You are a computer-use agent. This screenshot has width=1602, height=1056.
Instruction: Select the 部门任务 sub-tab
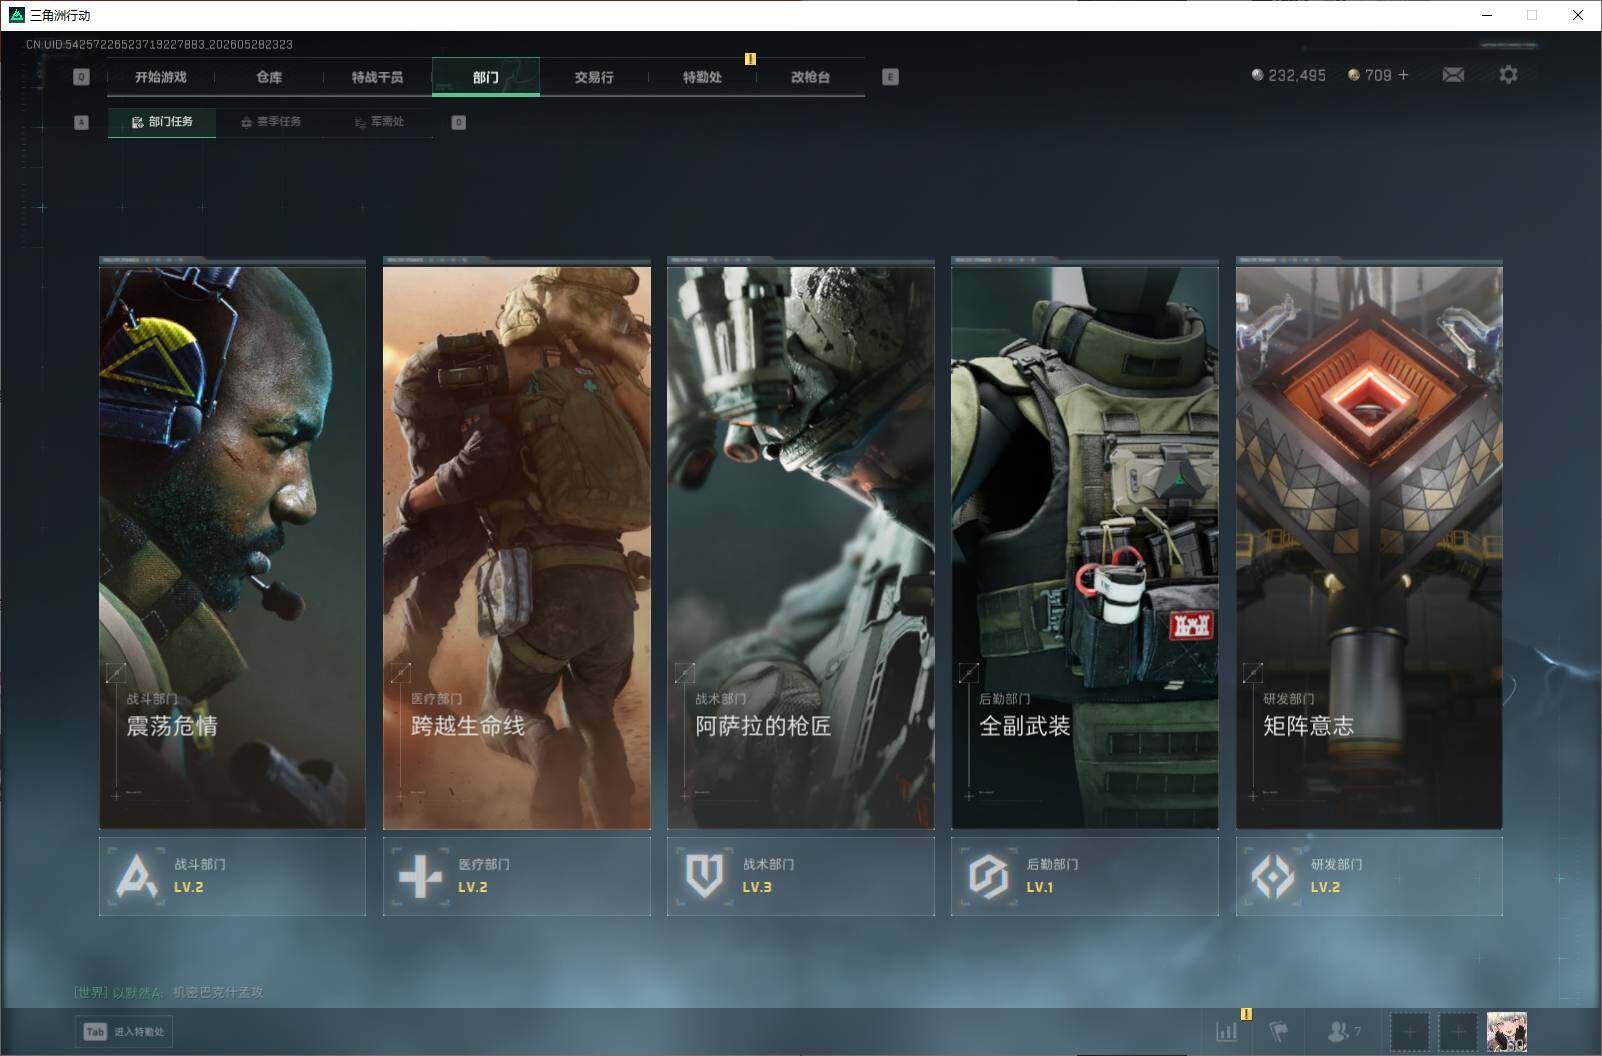pos(162,122)
